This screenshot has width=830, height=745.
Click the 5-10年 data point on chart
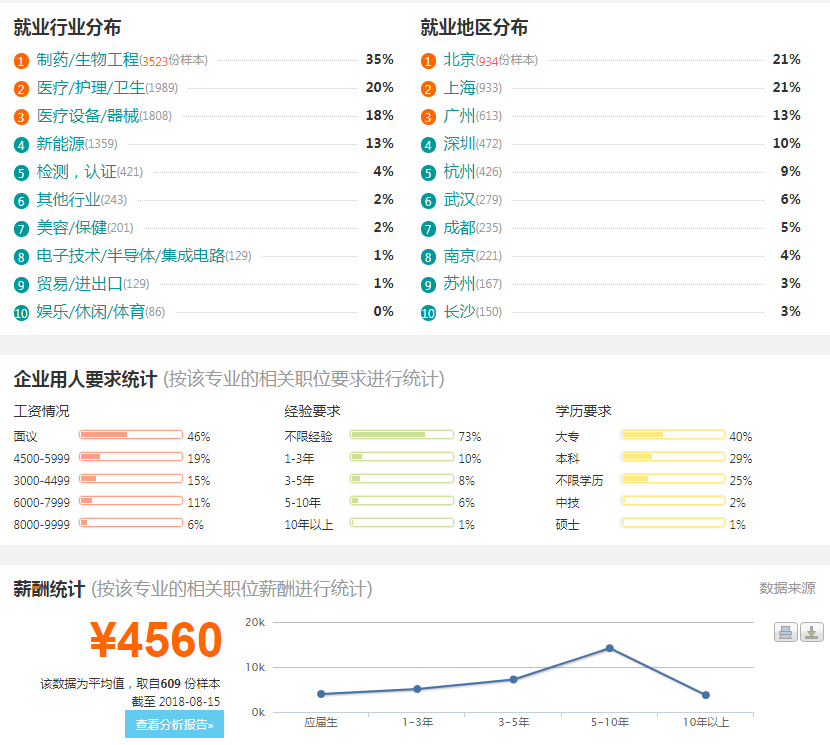pyautogui.click(x=609, y=648)
